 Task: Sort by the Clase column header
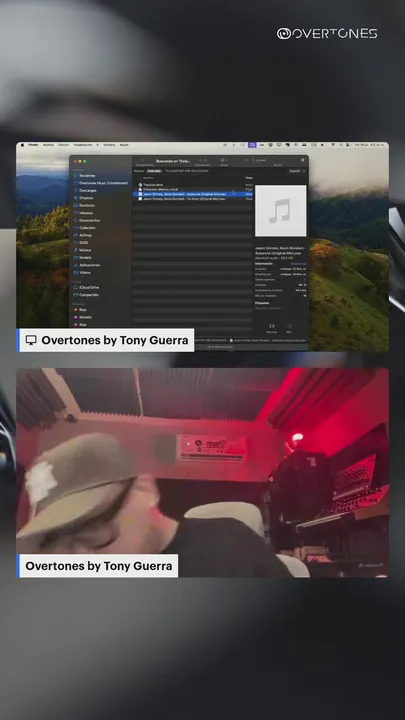(x=248, y=178)
